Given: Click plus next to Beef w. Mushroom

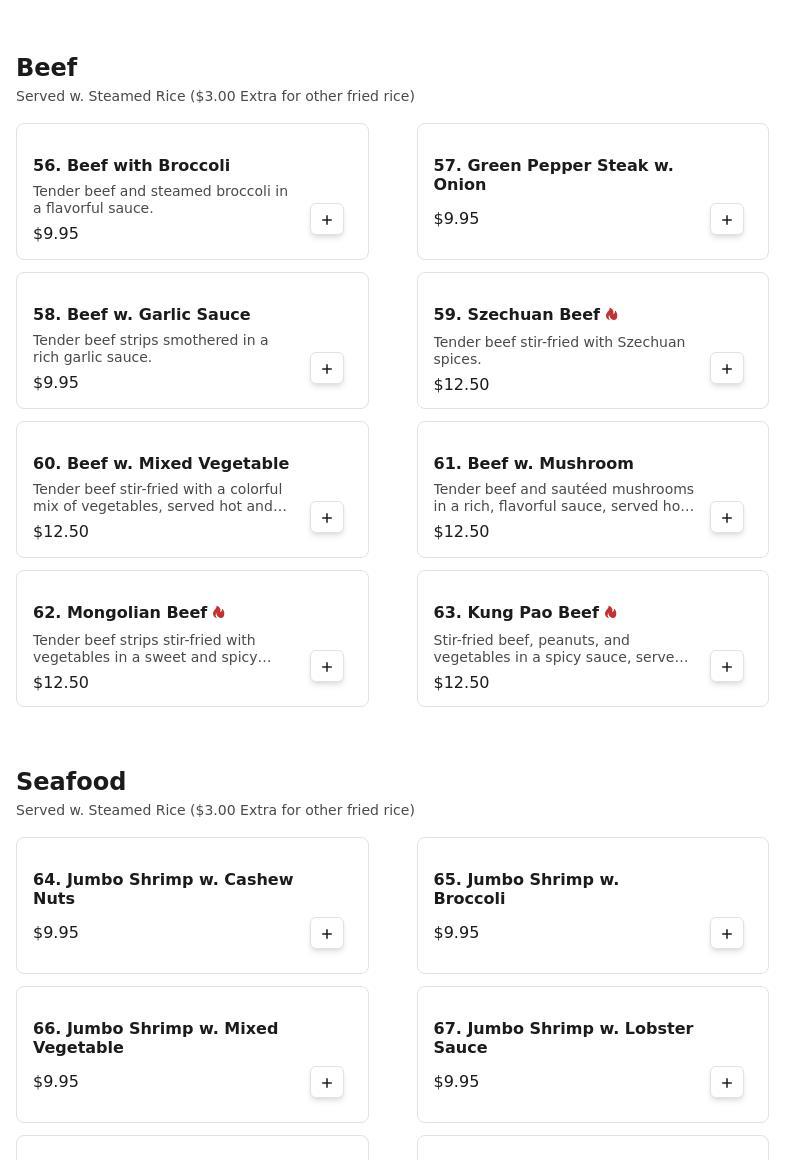Looking at the screenshot, I should pyautogui.click(x=727, y=518).
